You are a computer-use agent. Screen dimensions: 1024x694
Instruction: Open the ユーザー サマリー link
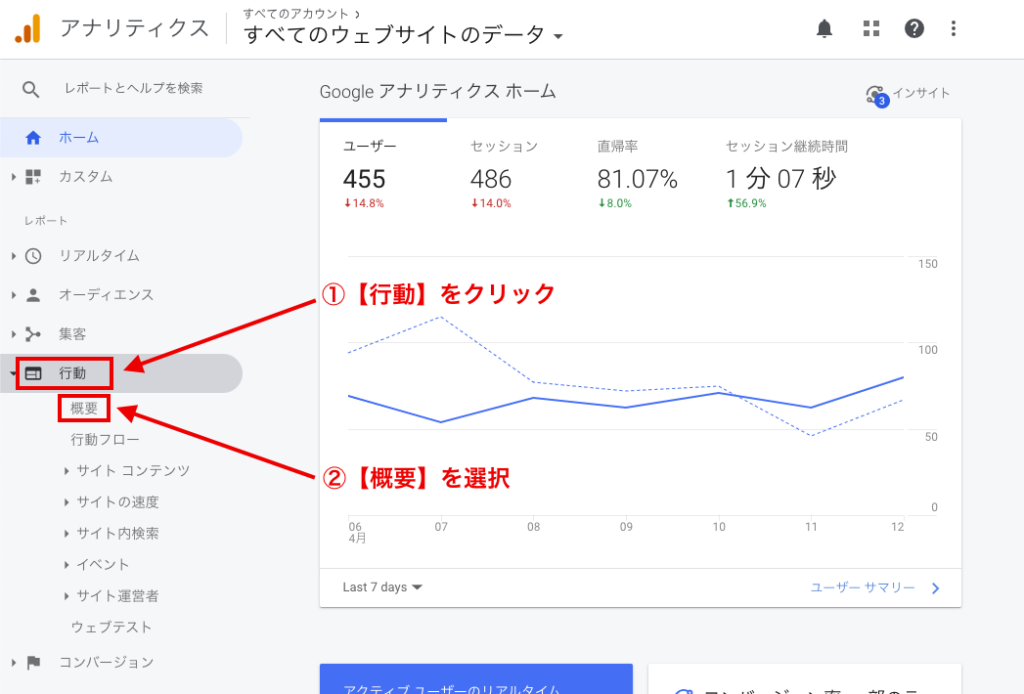(863, 588)
